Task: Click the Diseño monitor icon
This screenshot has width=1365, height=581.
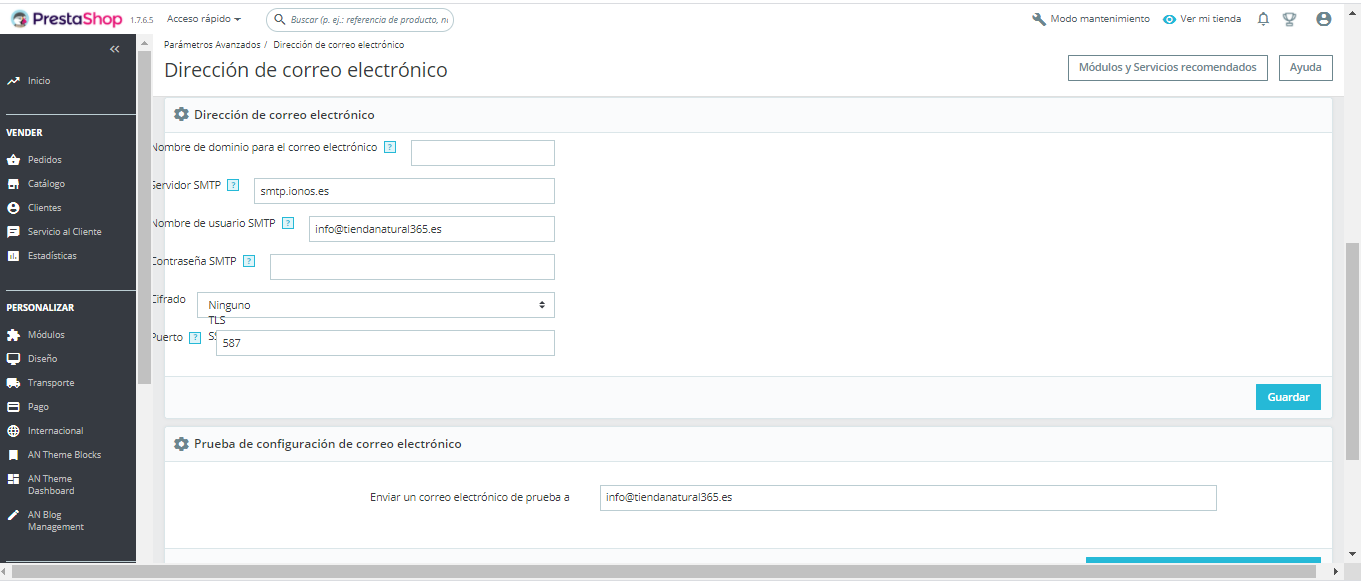Action: (13, 359)
